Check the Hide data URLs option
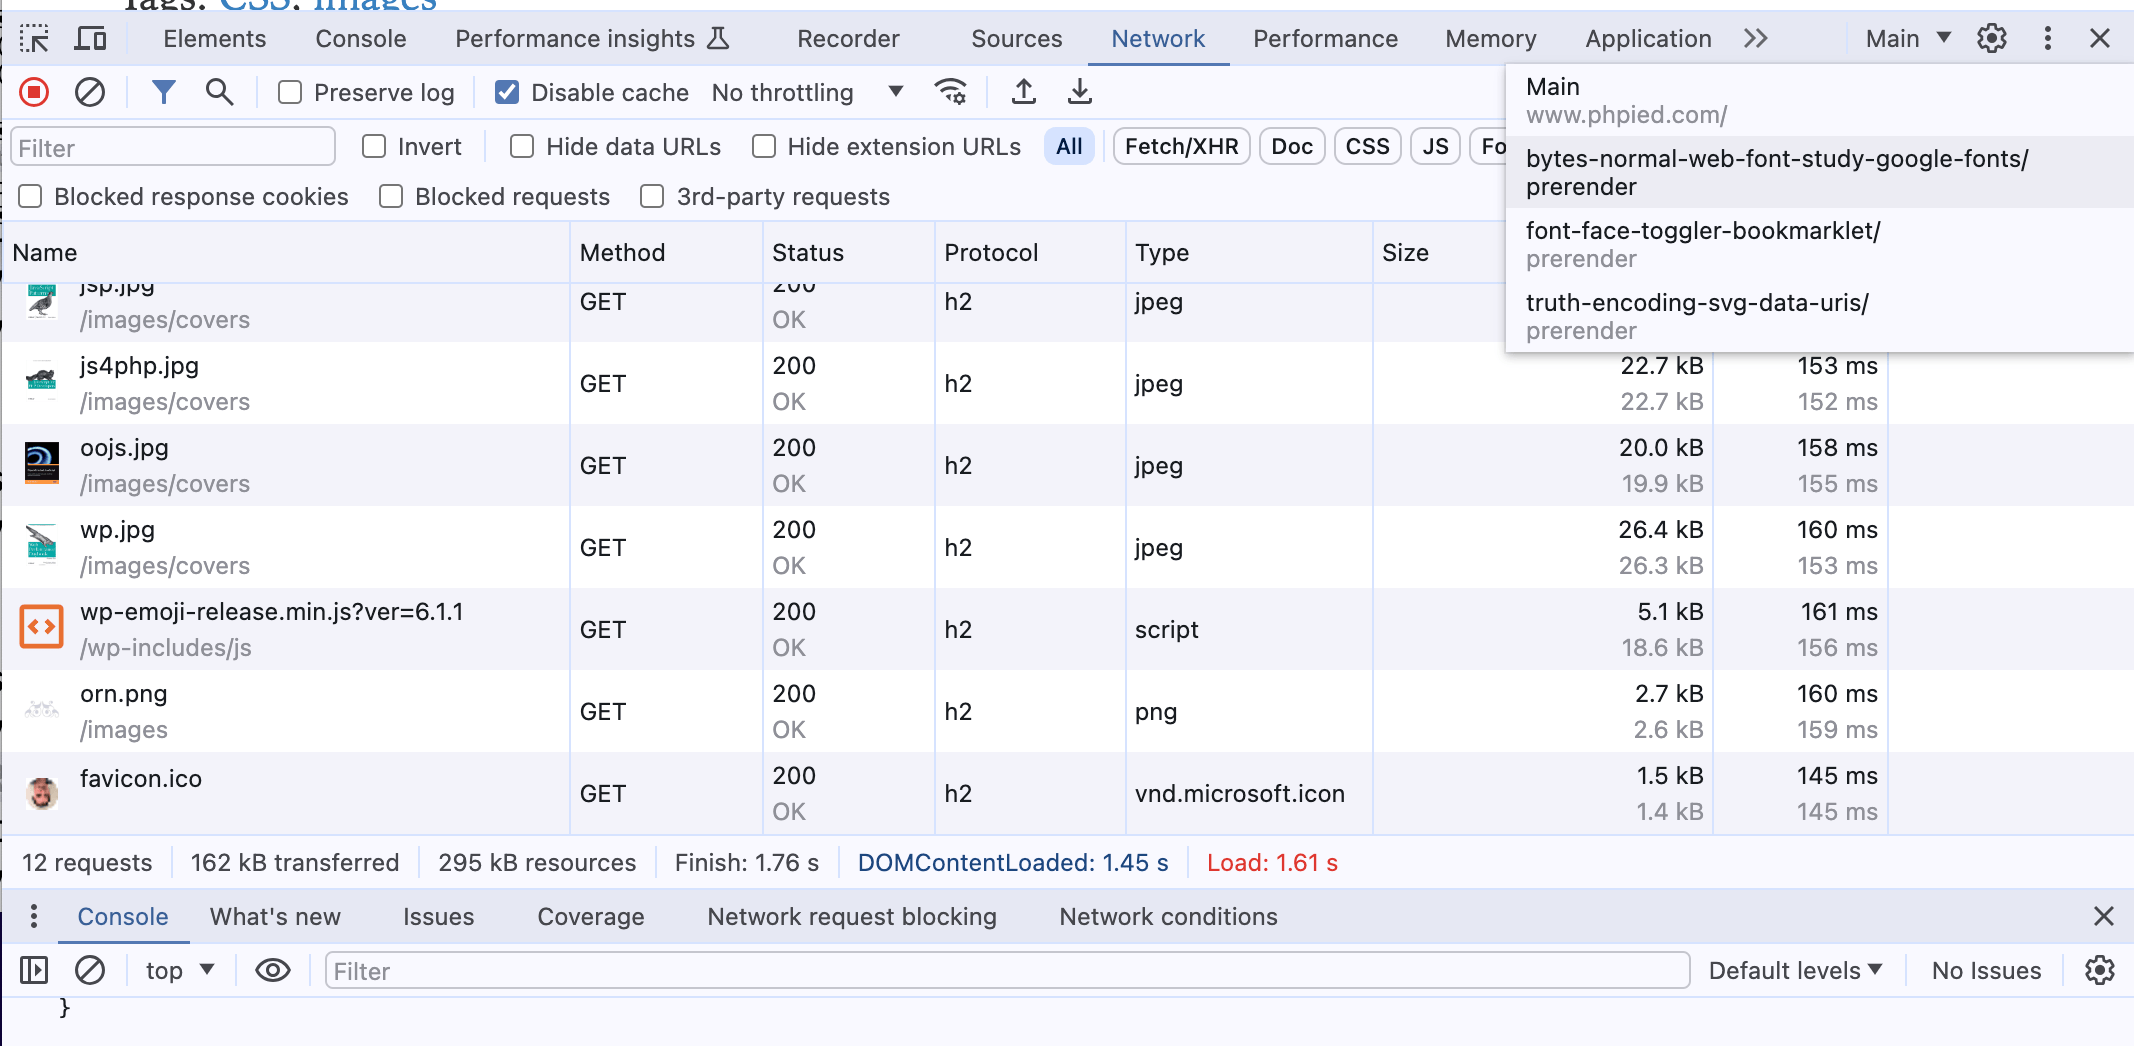This screenshot has width=2134, height=1046. click(522, 147)
